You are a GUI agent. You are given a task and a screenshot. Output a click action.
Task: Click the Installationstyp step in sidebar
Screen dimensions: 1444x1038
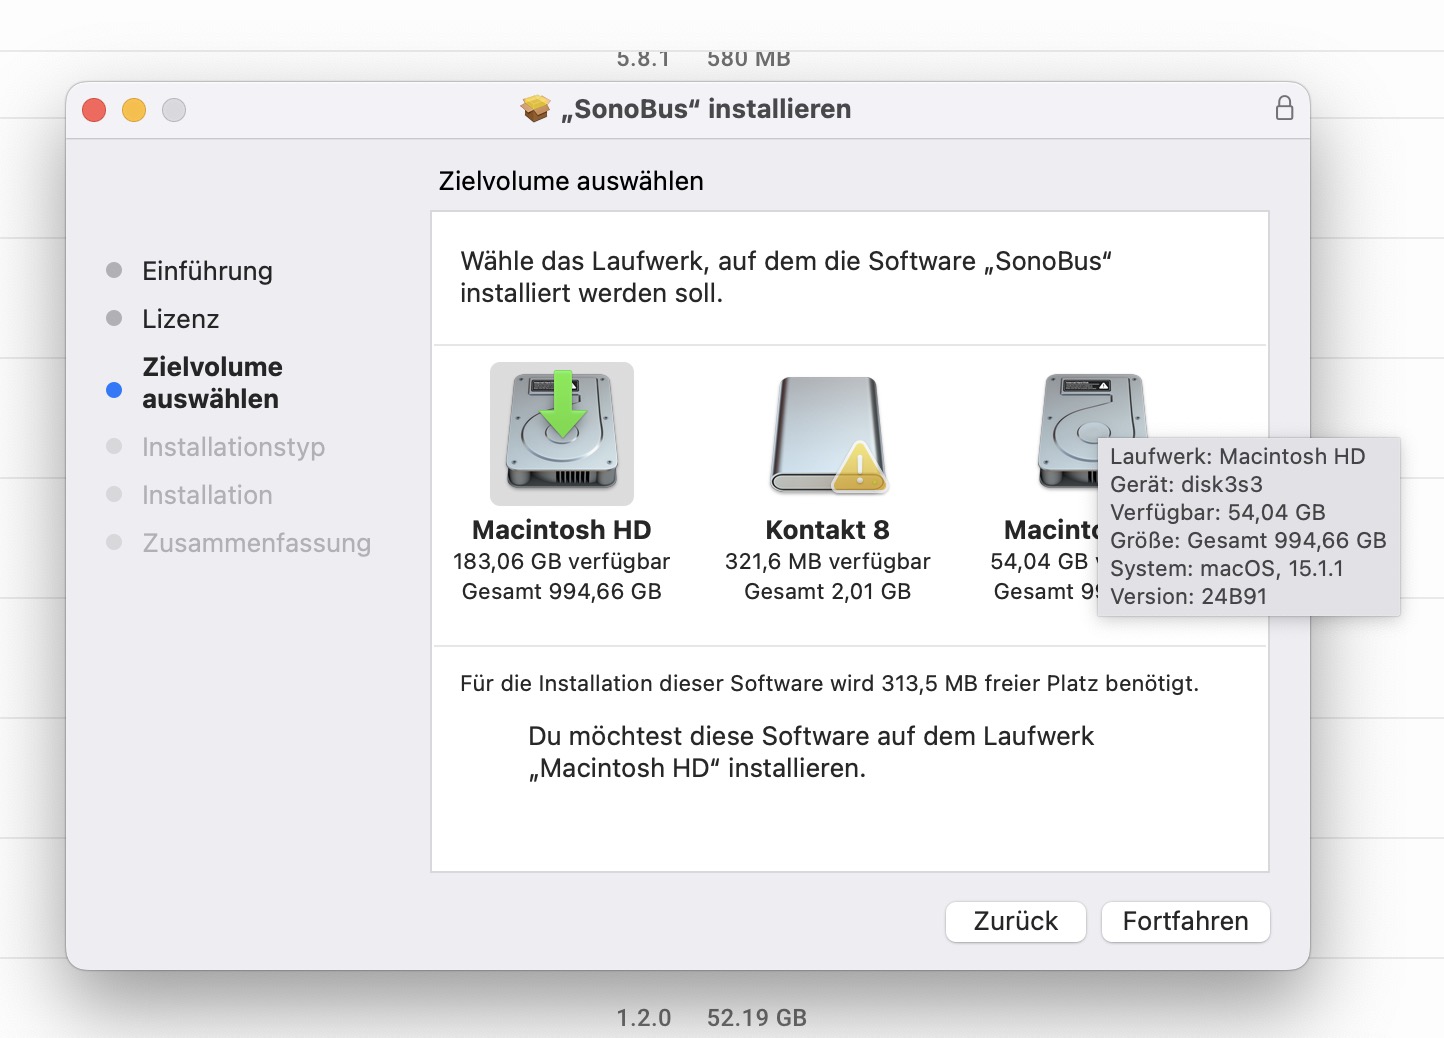click(x=233, y=447)
